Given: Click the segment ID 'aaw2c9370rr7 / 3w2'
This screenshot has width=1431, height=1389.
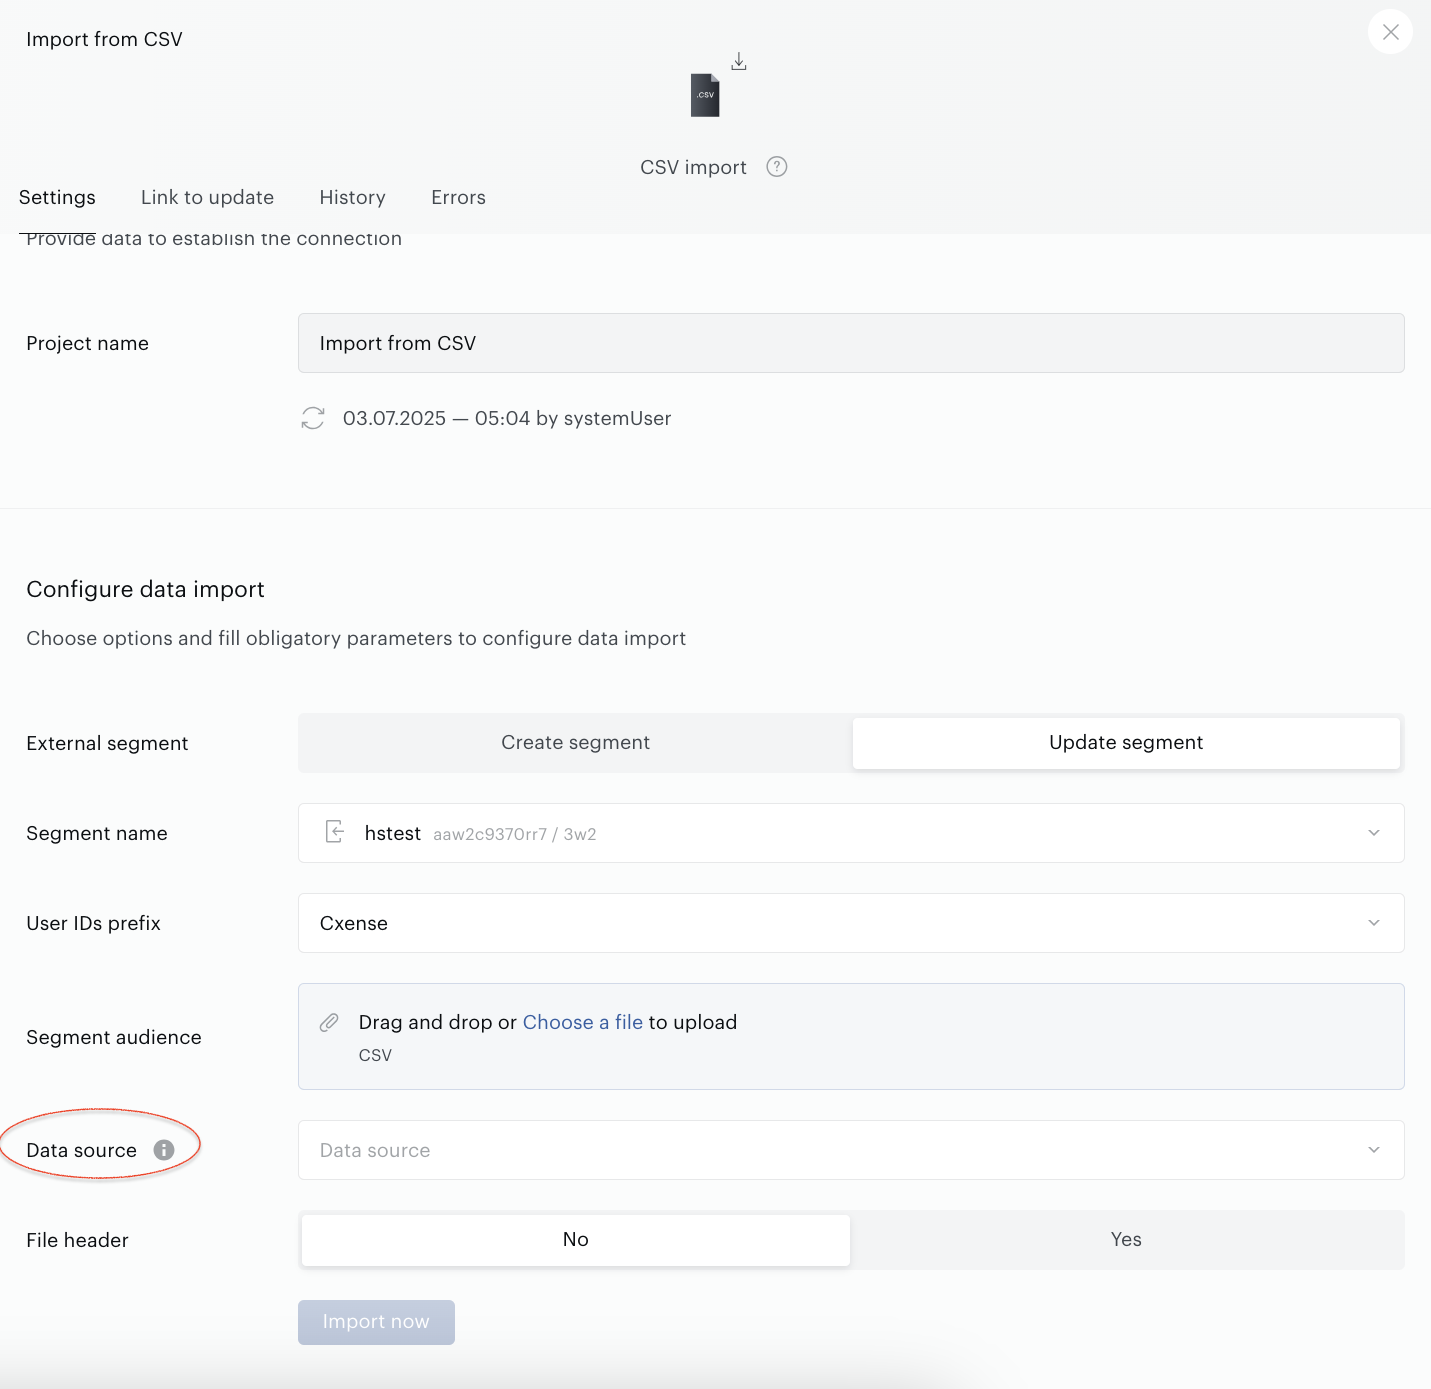Looking at the screenshot, I should 515,834.
